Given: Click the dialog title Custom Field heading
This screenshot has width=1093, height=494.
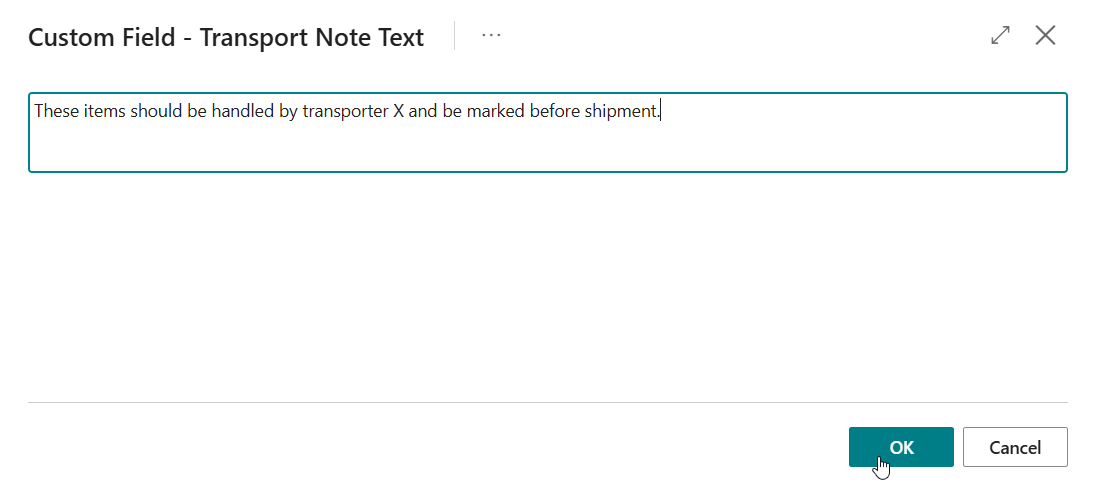Looking at the screenshot, I should [226, 38].
